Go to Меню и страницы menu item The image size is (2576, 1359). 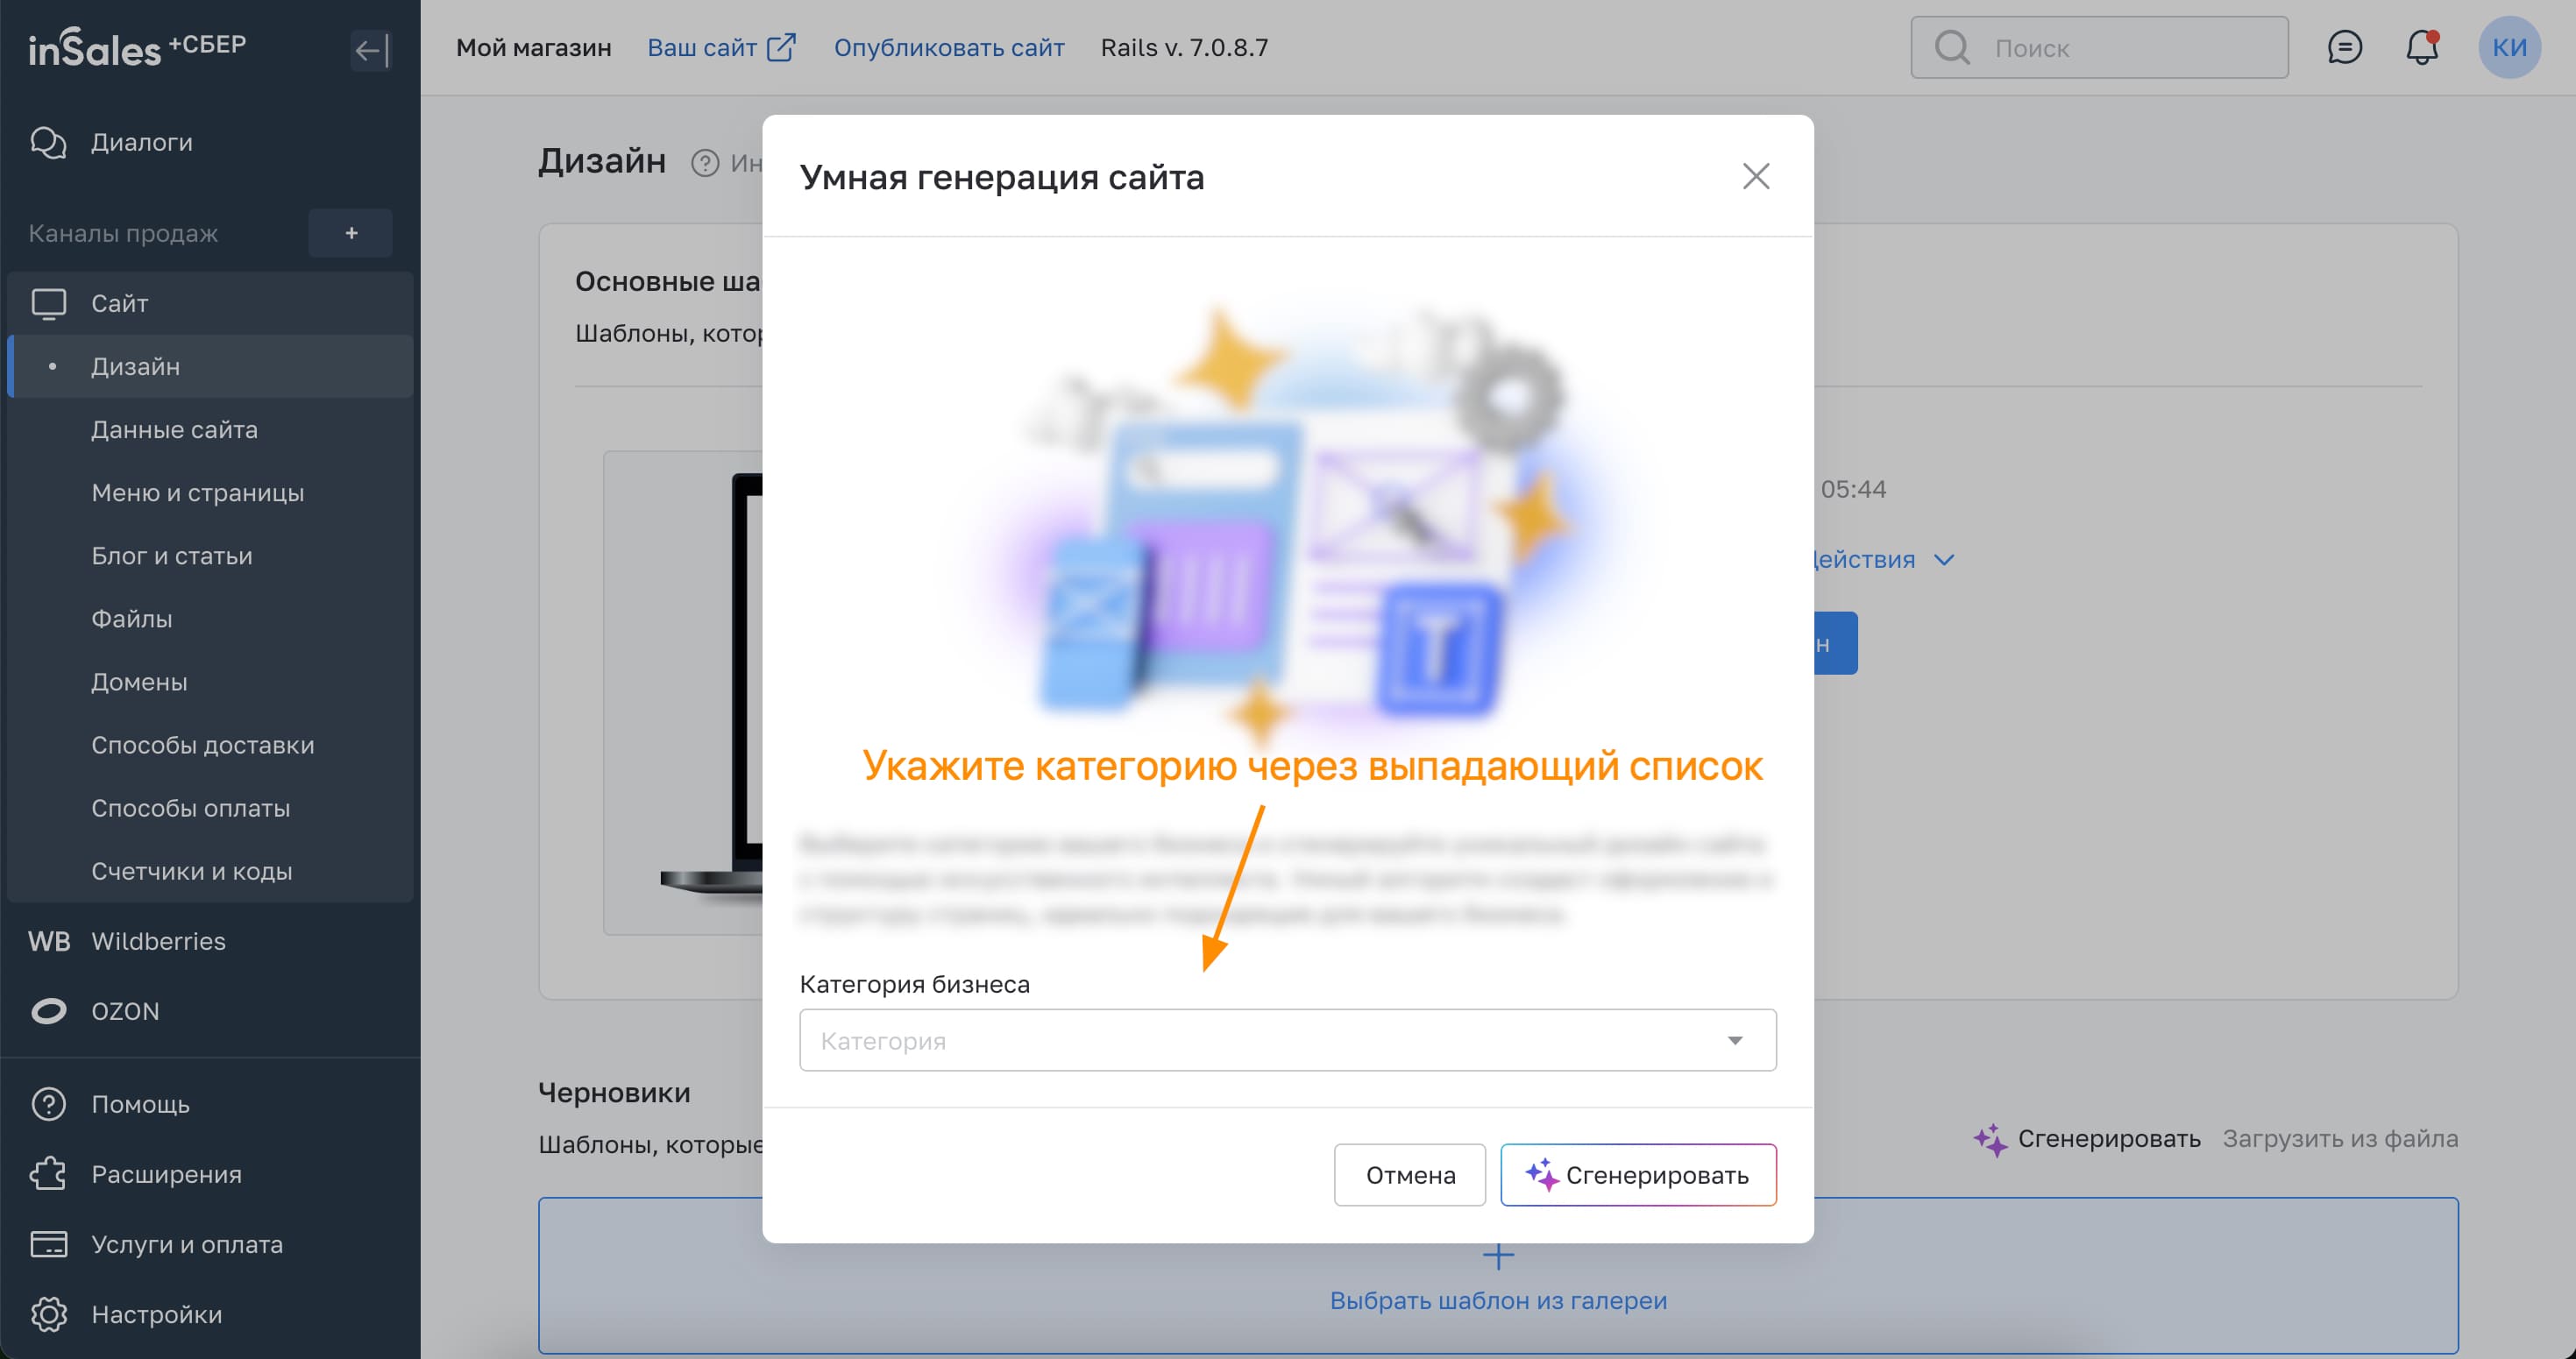197,493
